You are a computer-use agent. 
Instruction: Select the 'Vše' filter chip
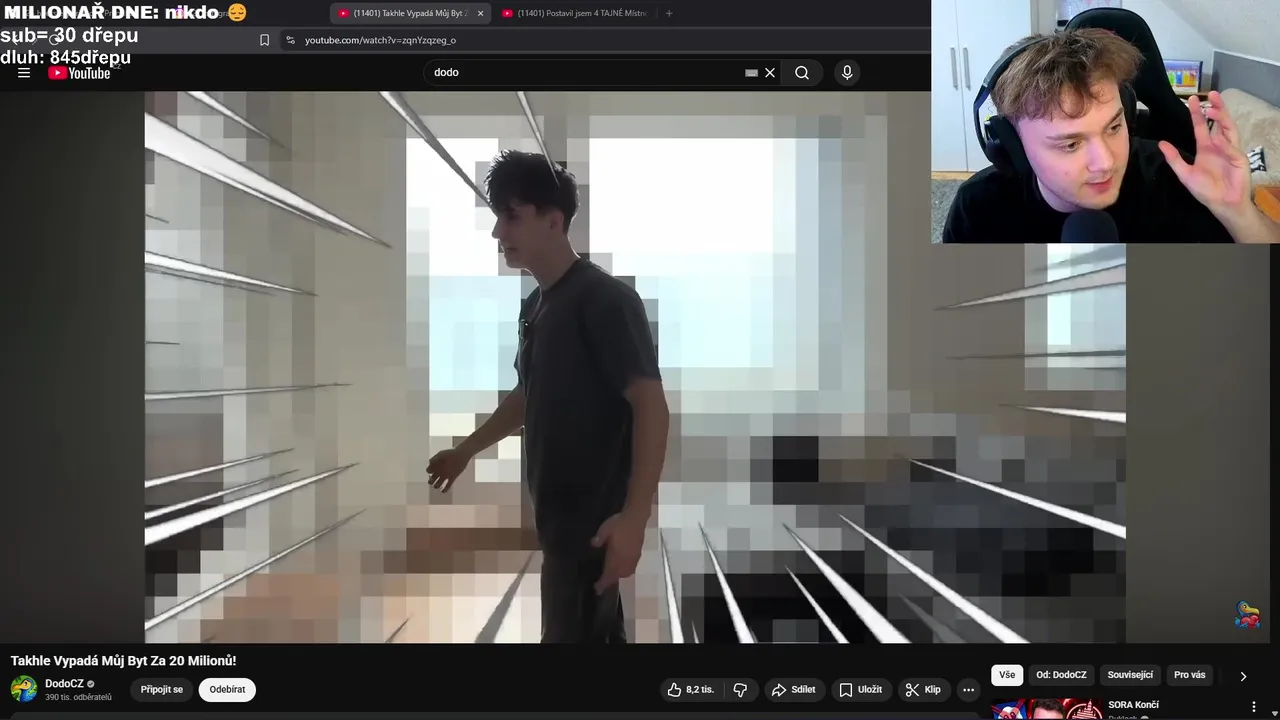point(1007,675)
